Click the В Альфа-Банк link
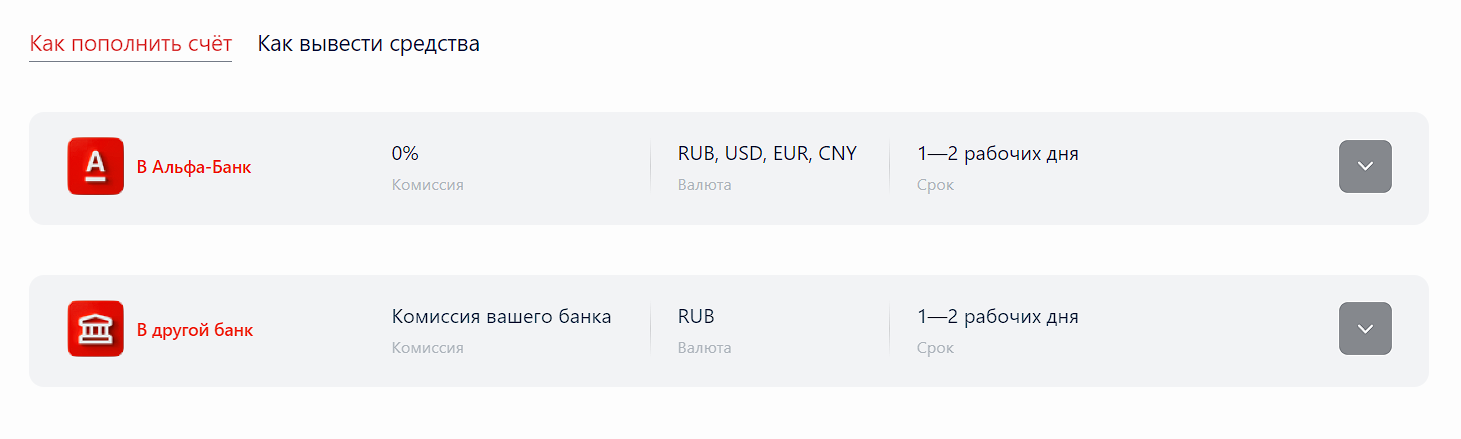Image resolution: width=1461 pixels, height=439 pixels. [194, 167]
